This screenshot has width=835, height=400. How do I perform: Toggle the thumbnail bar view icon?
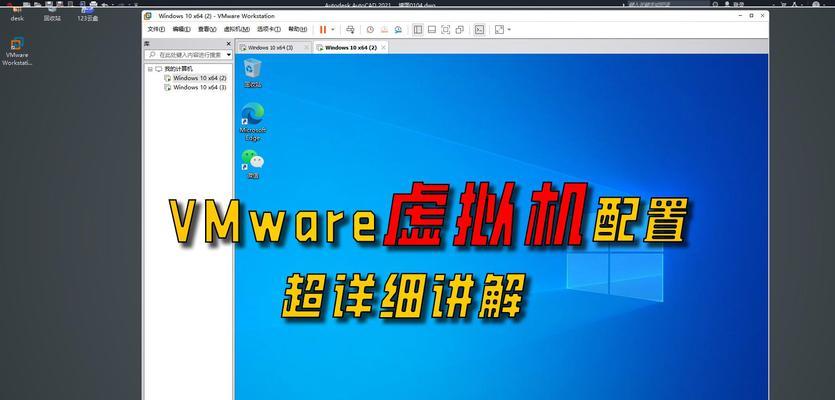pyautogui.click(x=432, y=30)
